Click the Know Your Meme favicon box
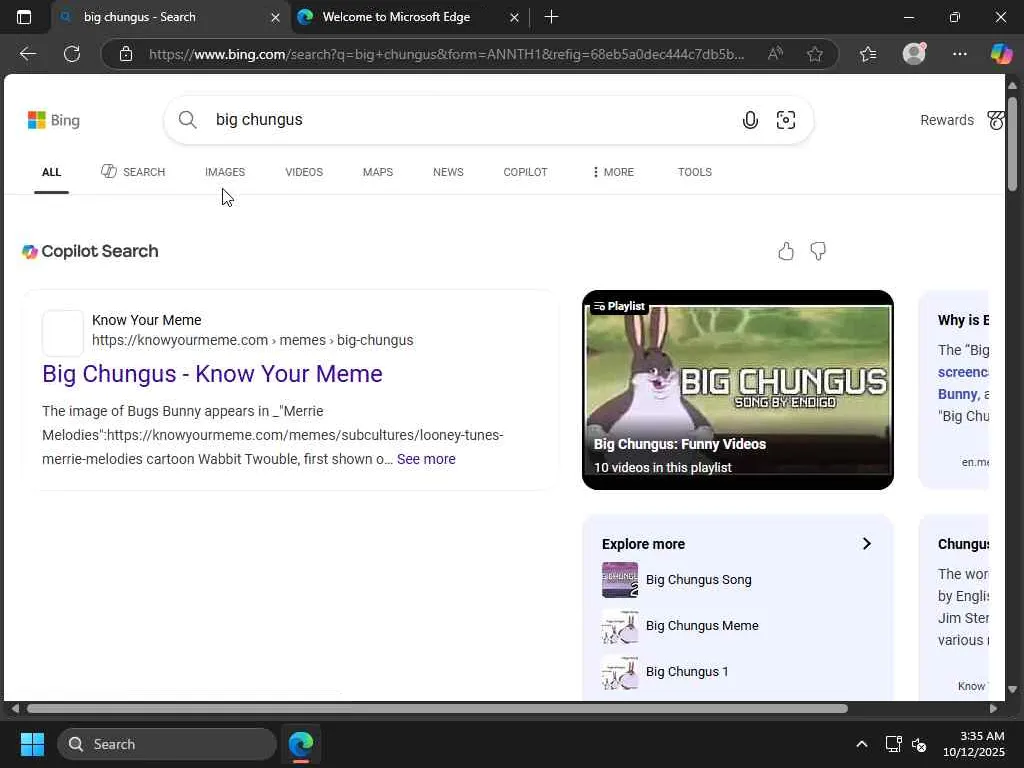Screen dimensions: 1024x768 pyautogui.click(x=63, y=332)
